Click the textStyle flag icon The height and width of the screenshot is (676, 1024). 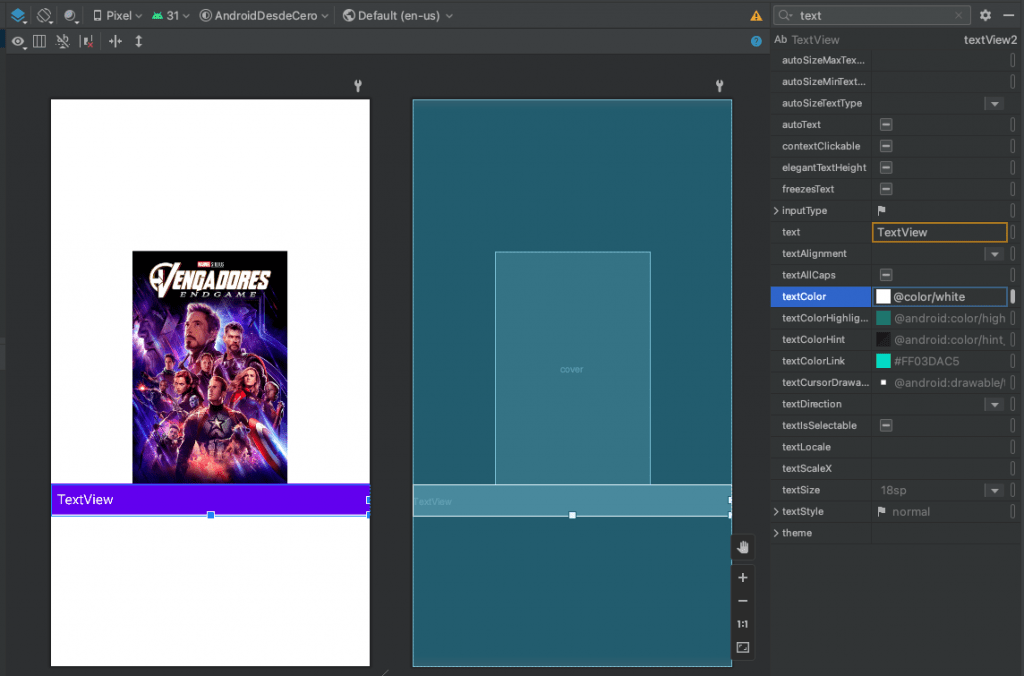point(882,511)
